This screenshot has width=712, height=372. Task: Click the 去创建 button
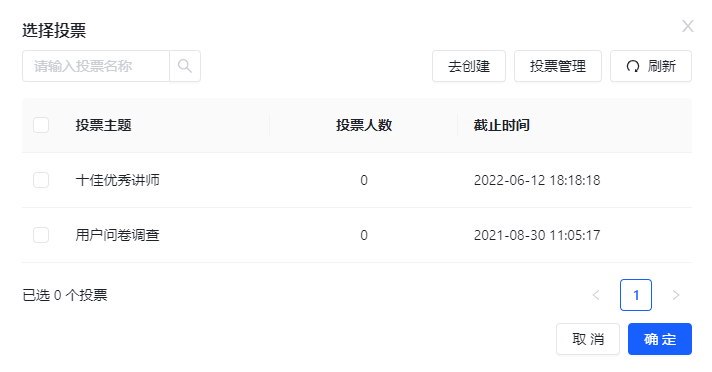[469, 66]
